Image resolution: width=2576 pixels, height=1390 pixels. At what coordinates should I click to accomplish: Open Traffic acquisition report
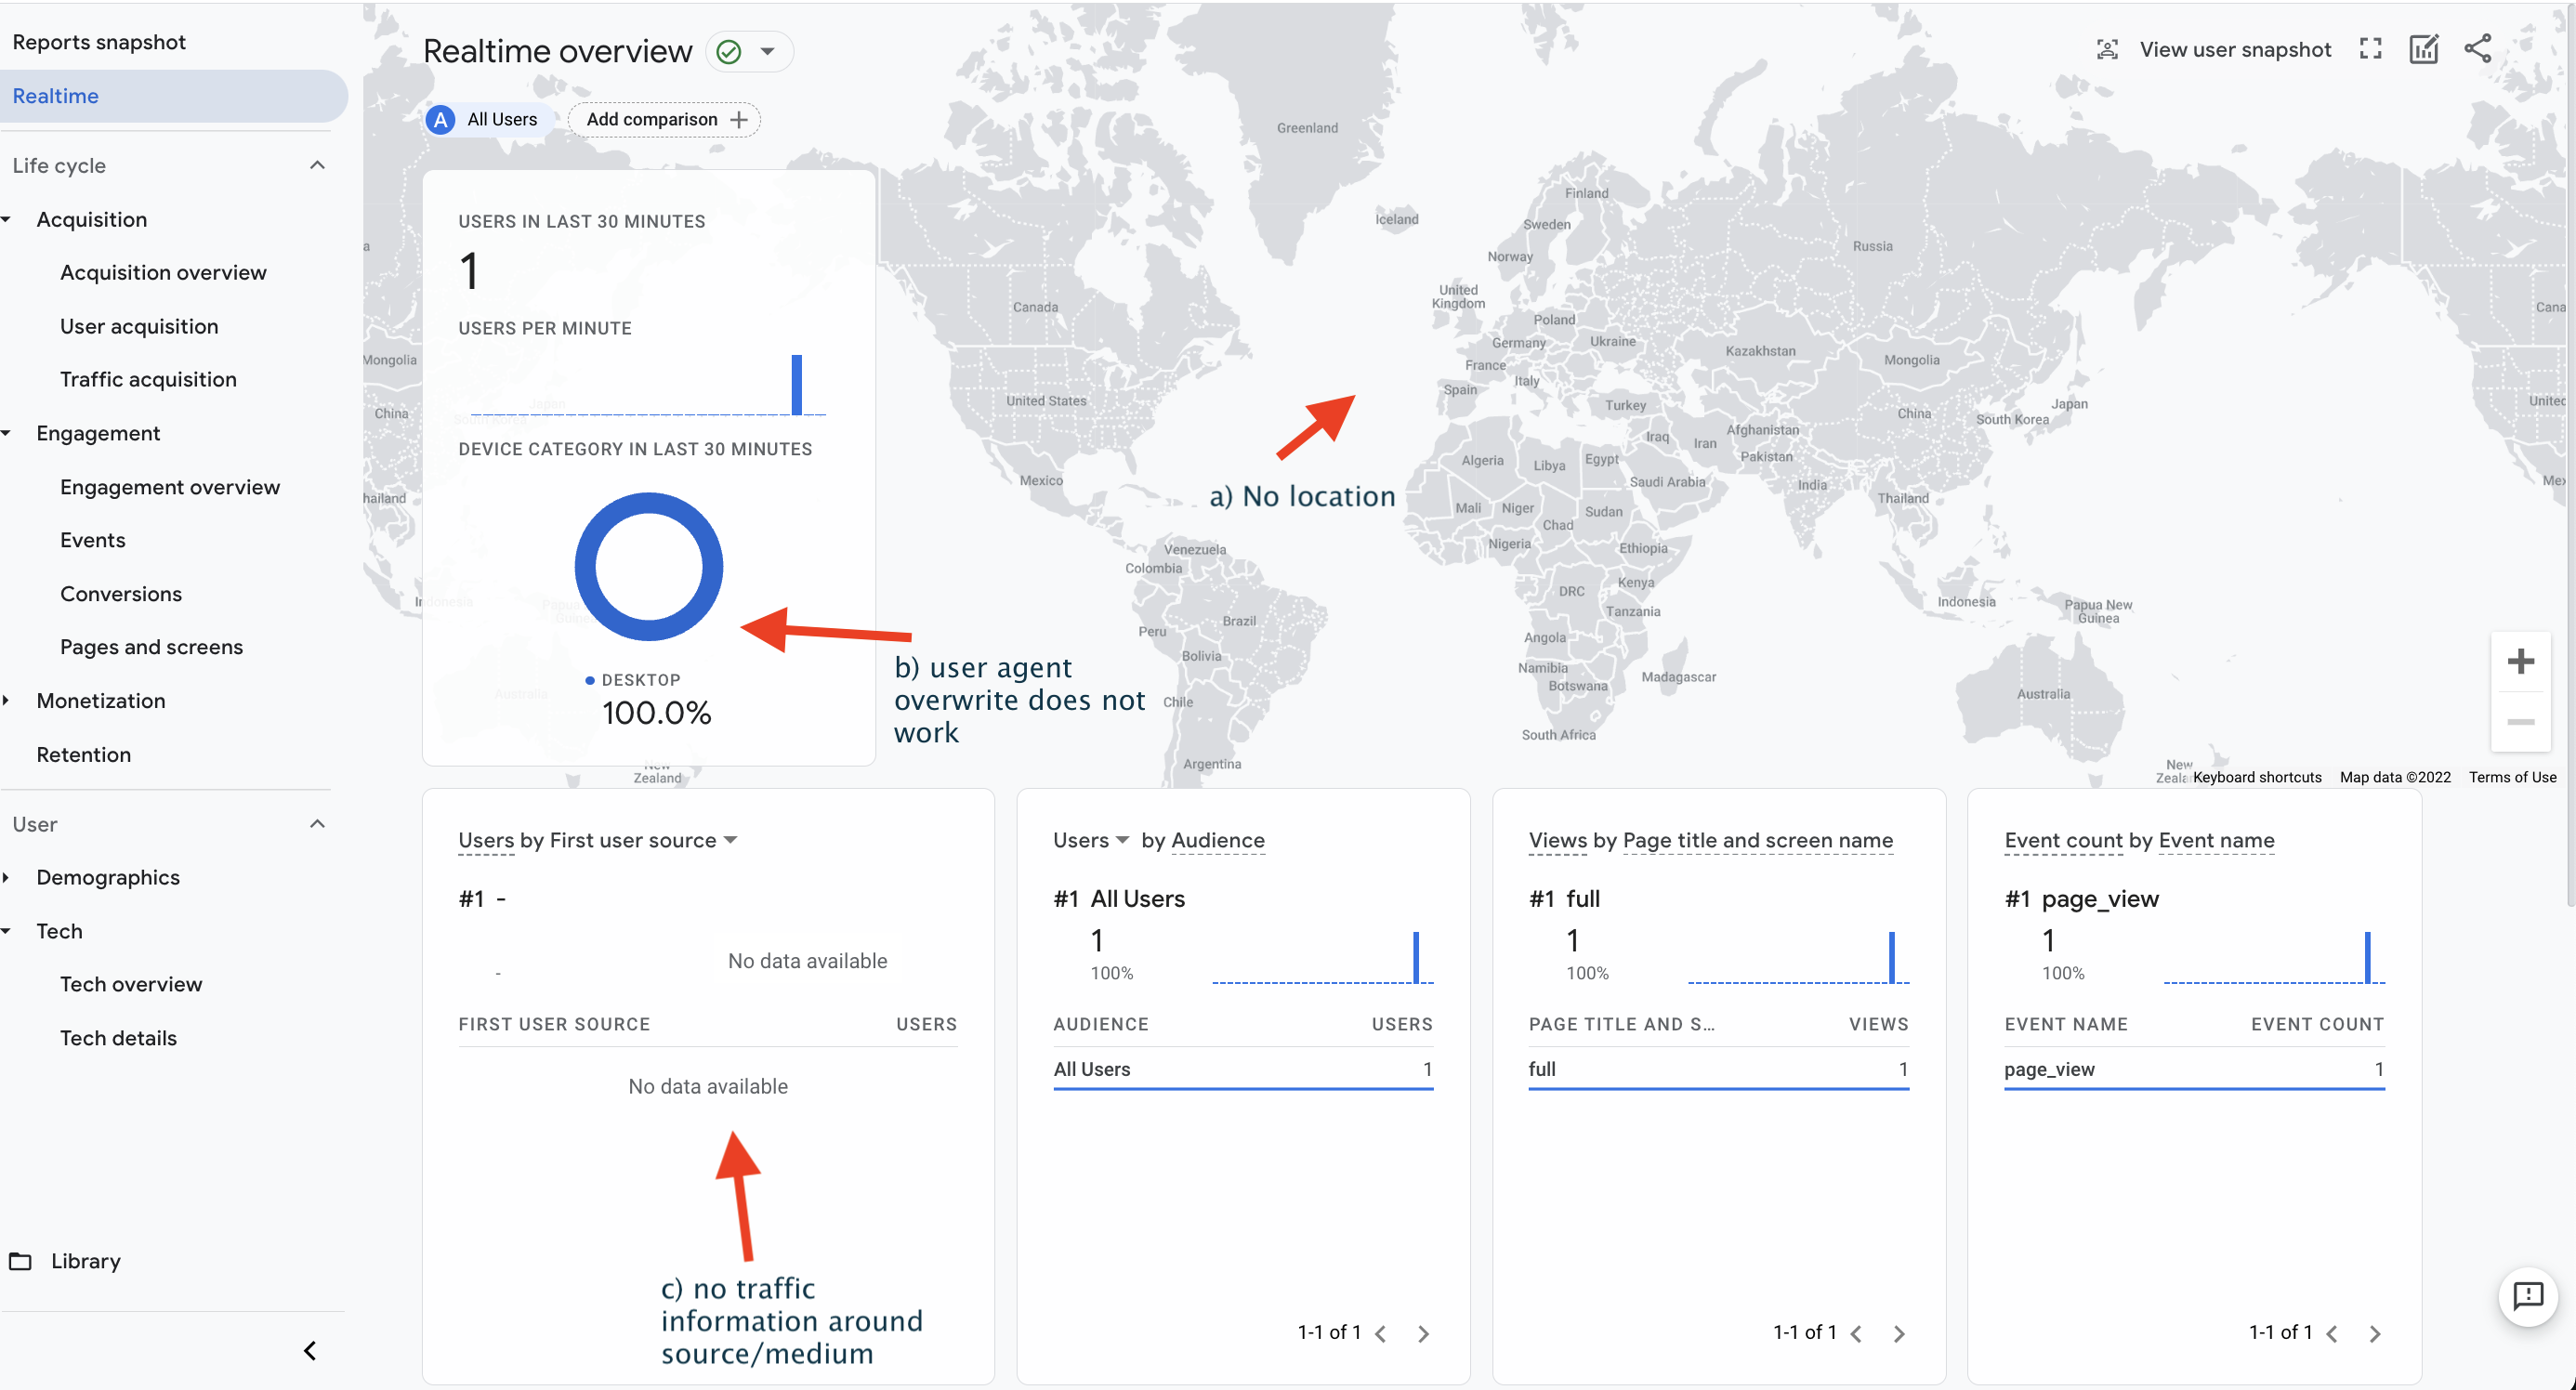click(148, 379)
